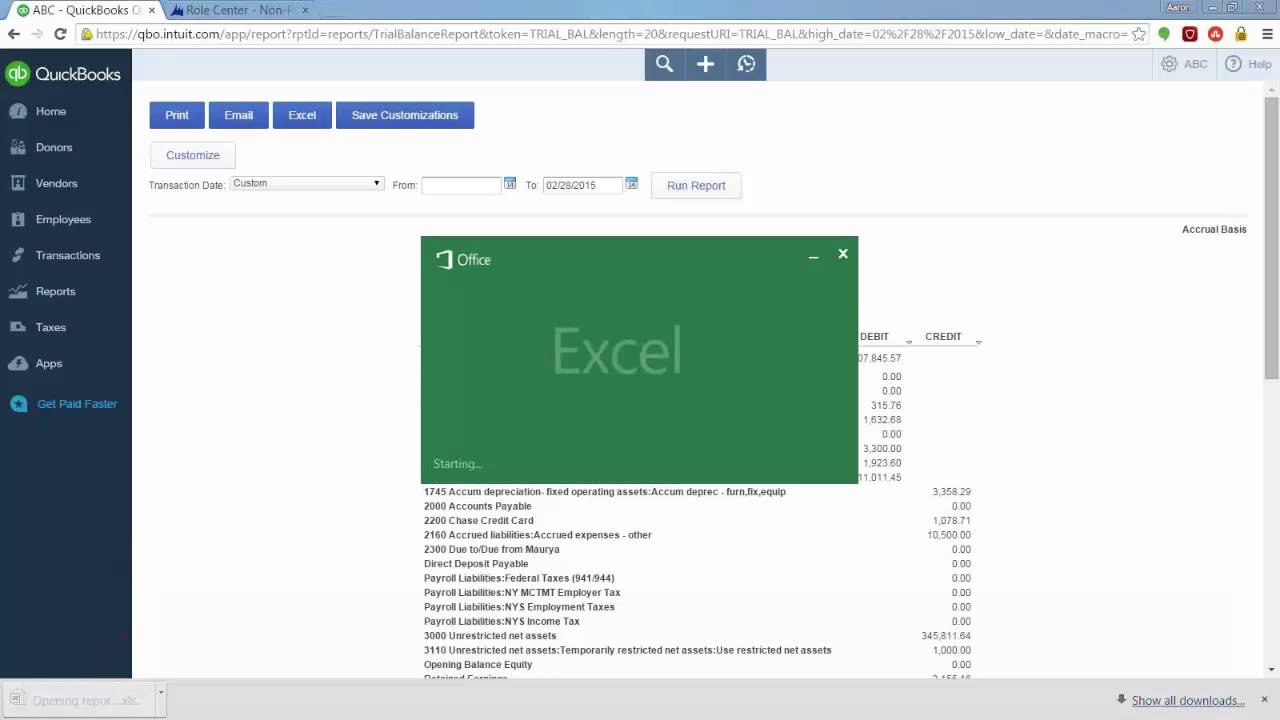Close the ABC - QuickBooks tab
Screen dimensions: 1280x720
[150, 10]
